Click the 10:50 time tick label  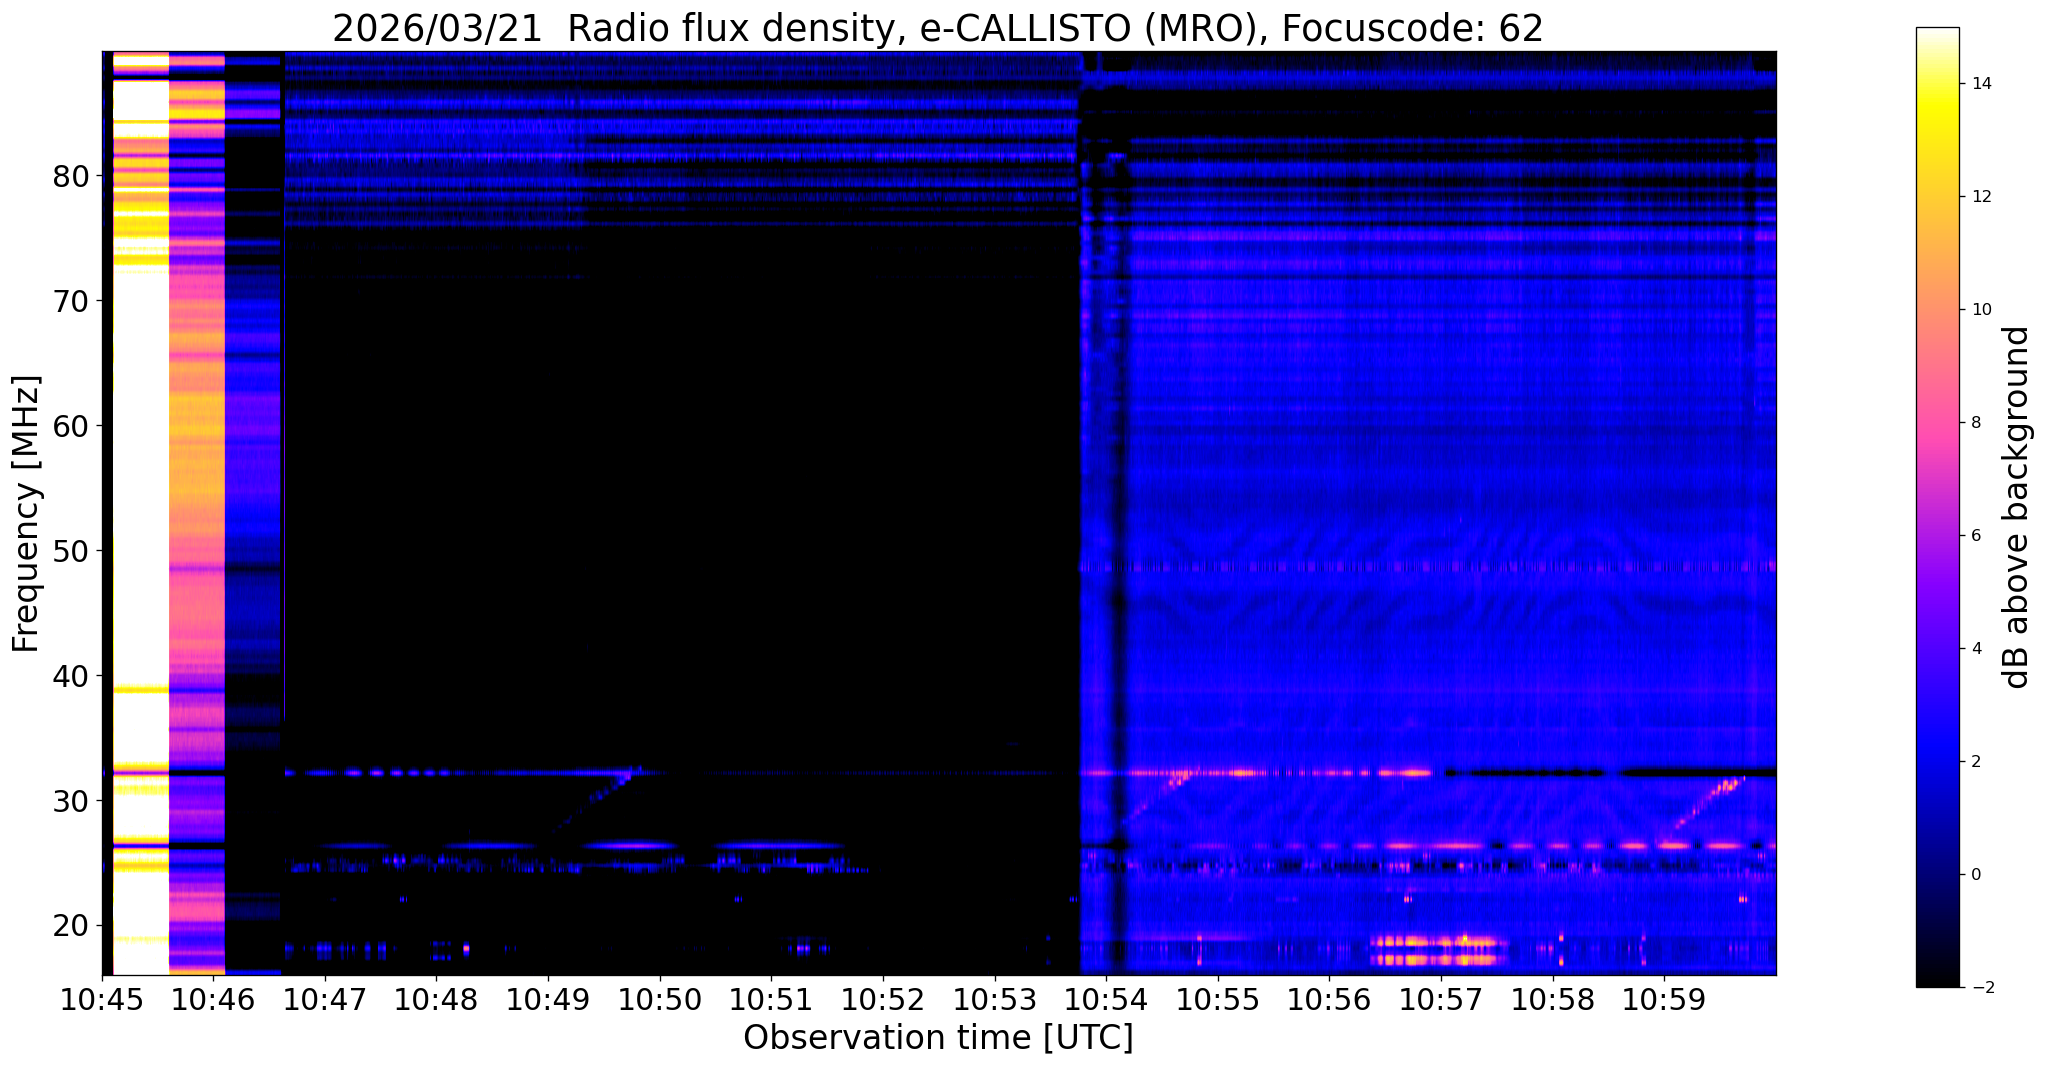point(659,999)
